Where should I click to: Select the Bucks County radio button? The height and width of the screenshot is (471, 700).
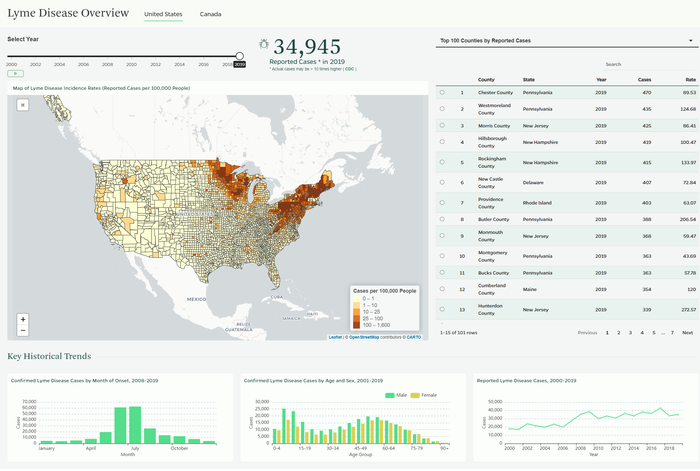pyautogui.click(x=442, y=272)
